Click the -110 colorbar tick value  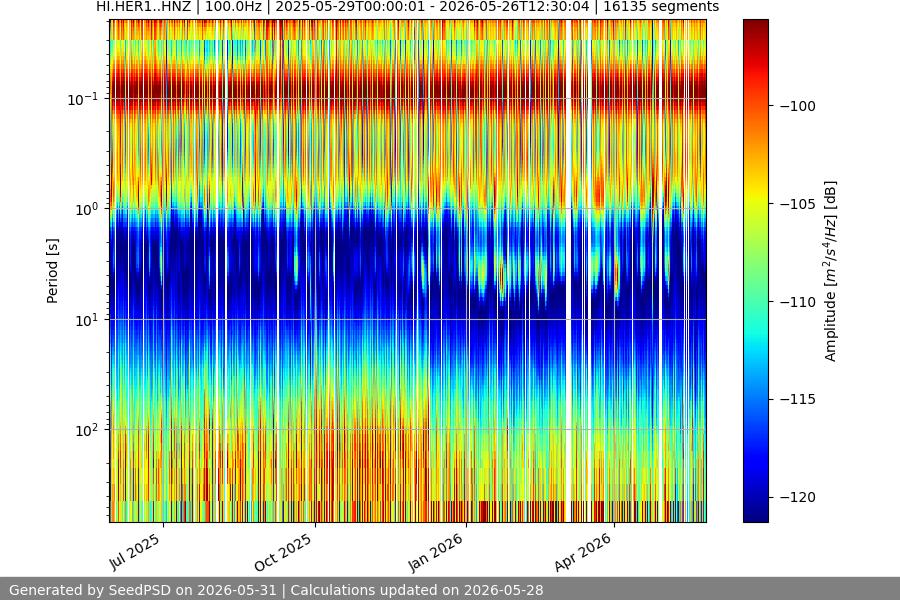tap(798, 302)
